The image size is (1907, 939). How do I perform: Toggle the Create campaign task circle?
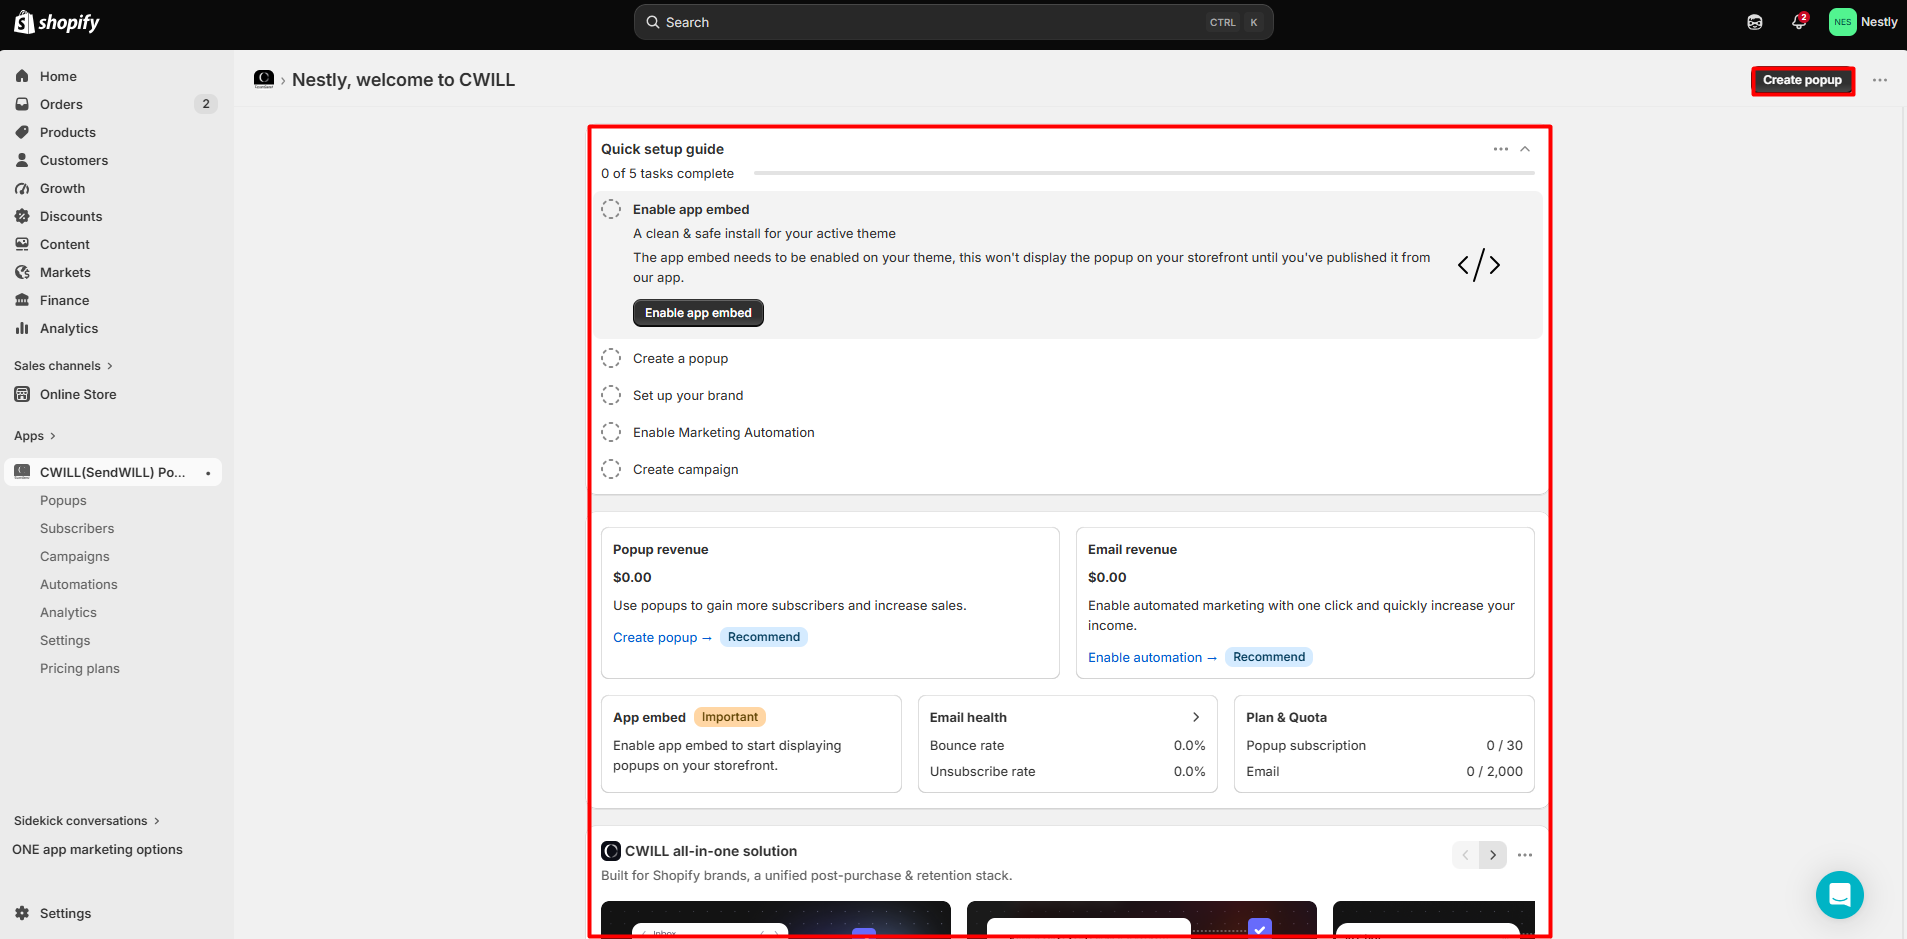click(611, 469)
